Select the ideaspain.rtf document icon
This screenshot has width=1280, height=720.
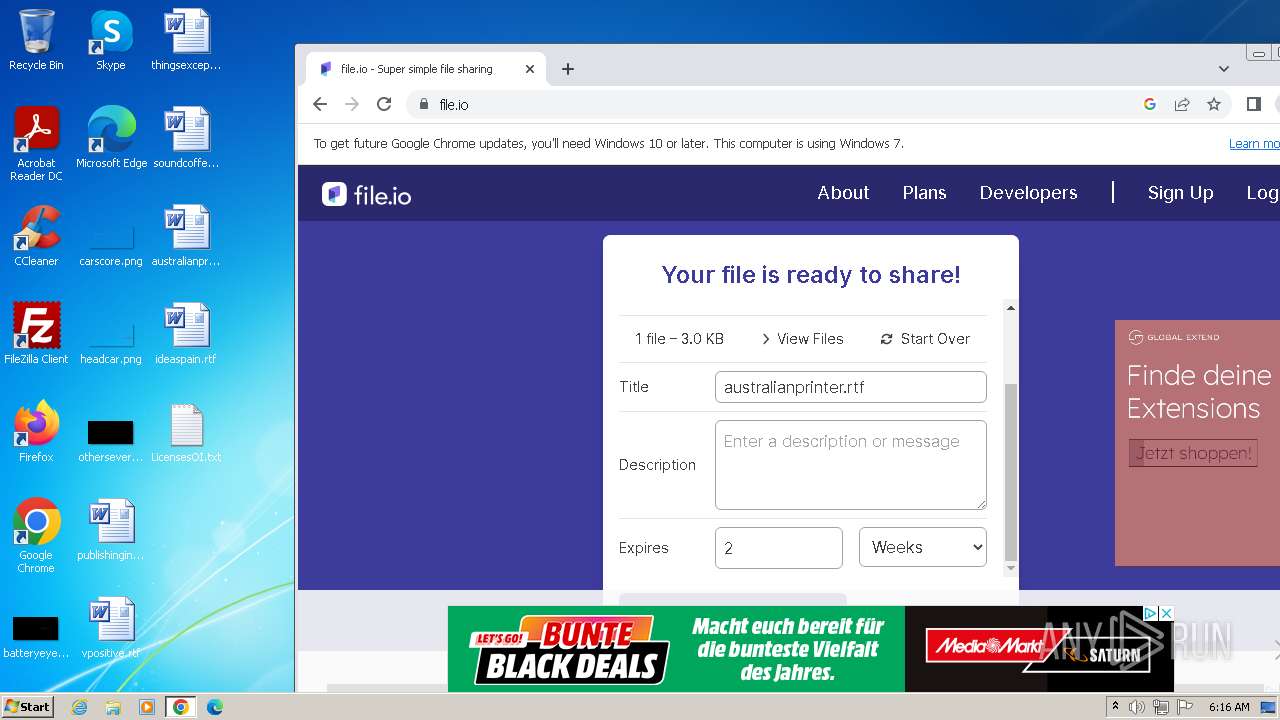pos(186,334)
